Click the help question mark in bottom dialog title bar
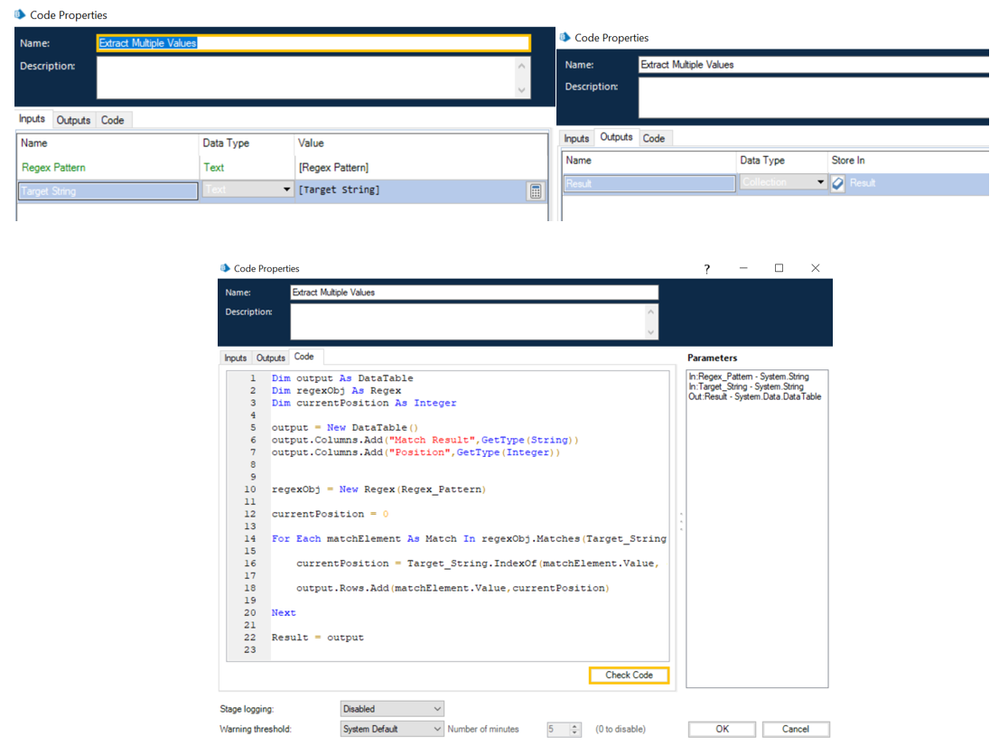 click(706, 268)
